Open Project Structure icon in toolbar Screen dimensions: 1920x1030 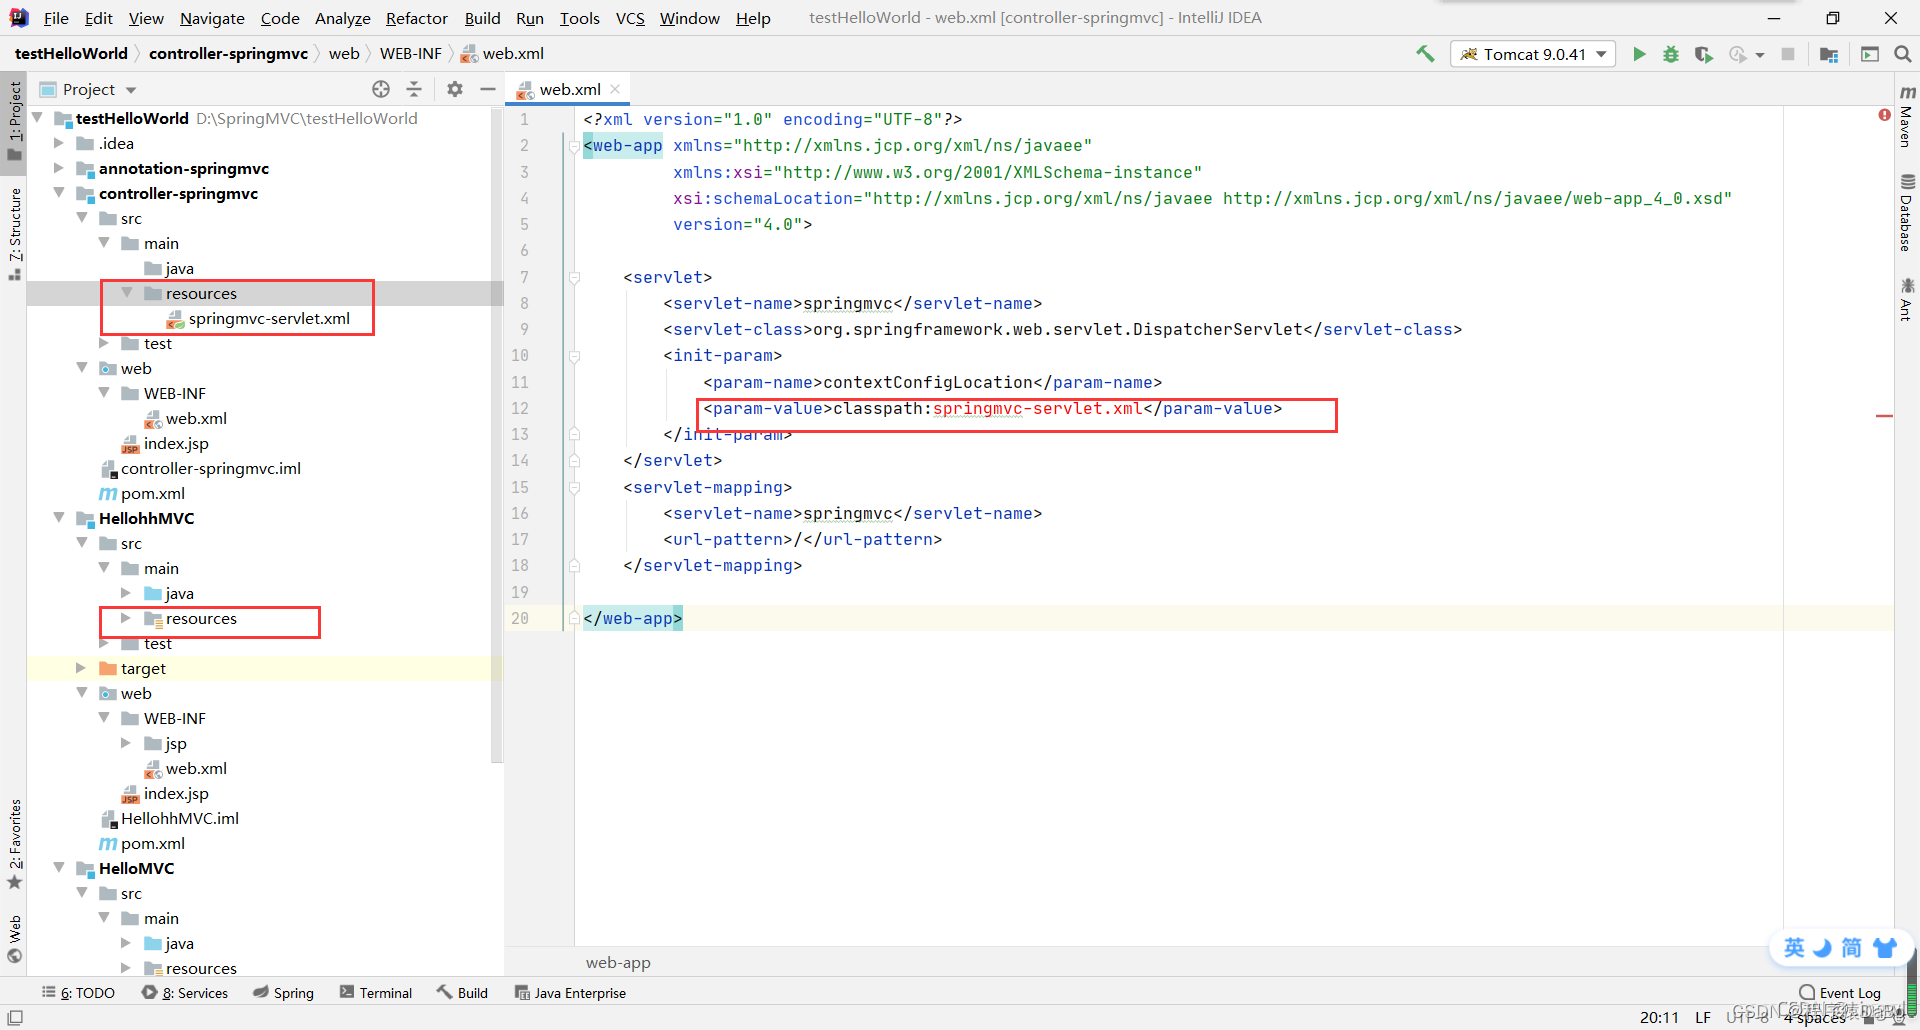tap(1829, 54)
